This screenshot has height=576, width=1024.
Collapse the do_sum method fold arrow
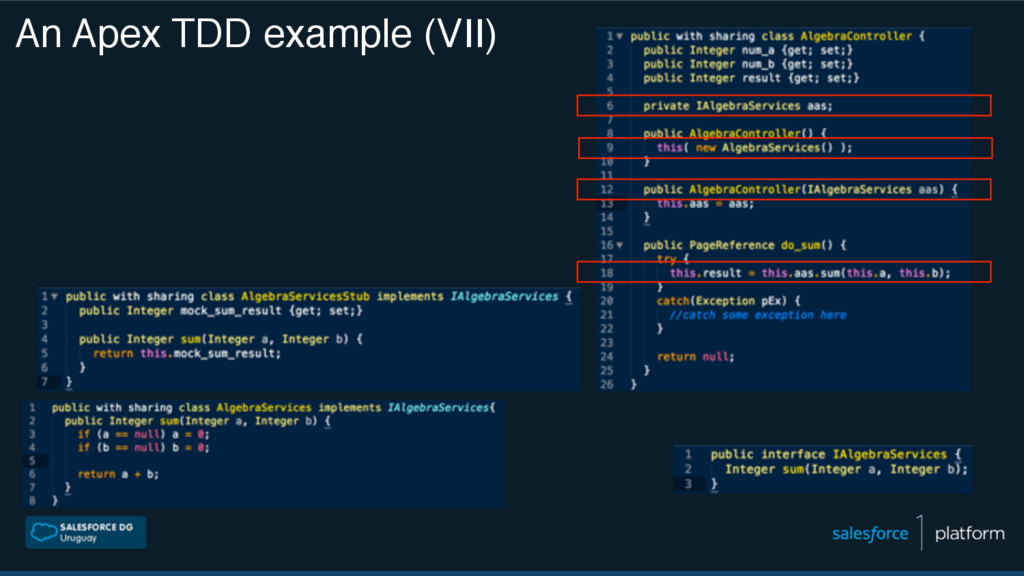(x=619, y=246)
